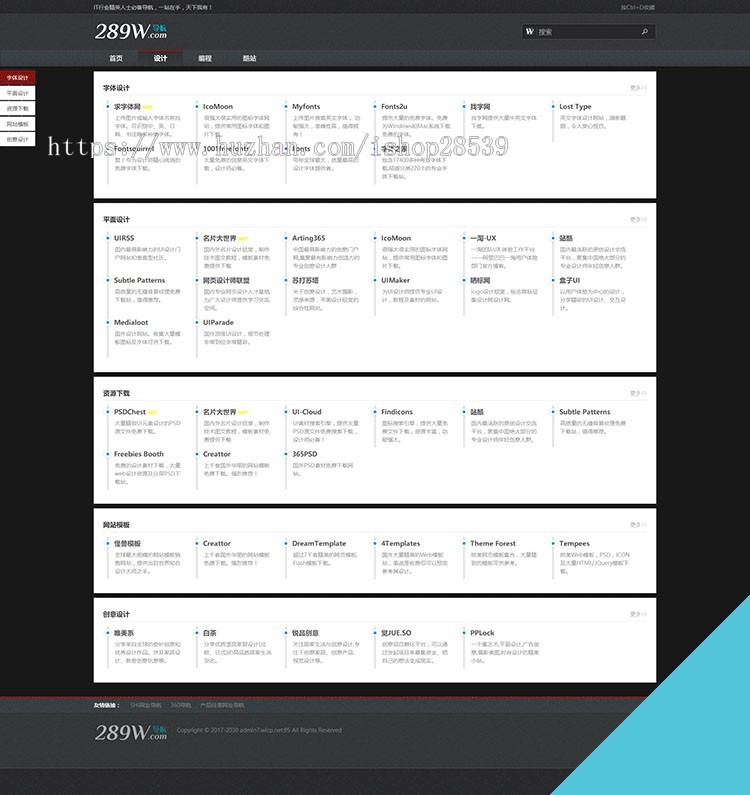Open the Lost Type link
750x795 pixels.
coord(575,106)
